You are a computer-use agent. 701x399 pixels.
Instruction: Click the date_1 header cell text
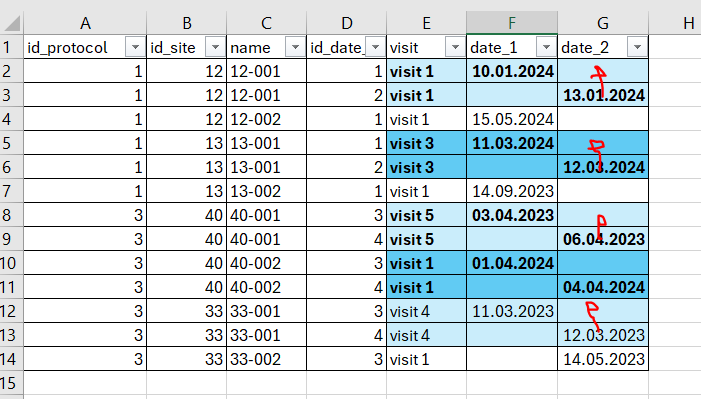coord(494,47)
